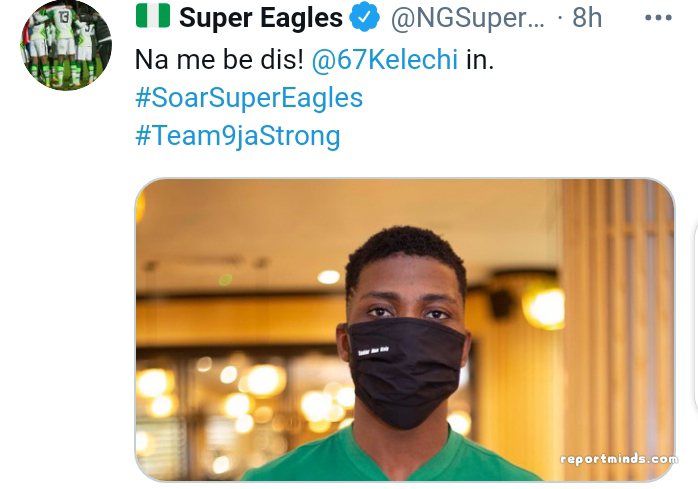Open the 8h tweet timestamp

587,18
